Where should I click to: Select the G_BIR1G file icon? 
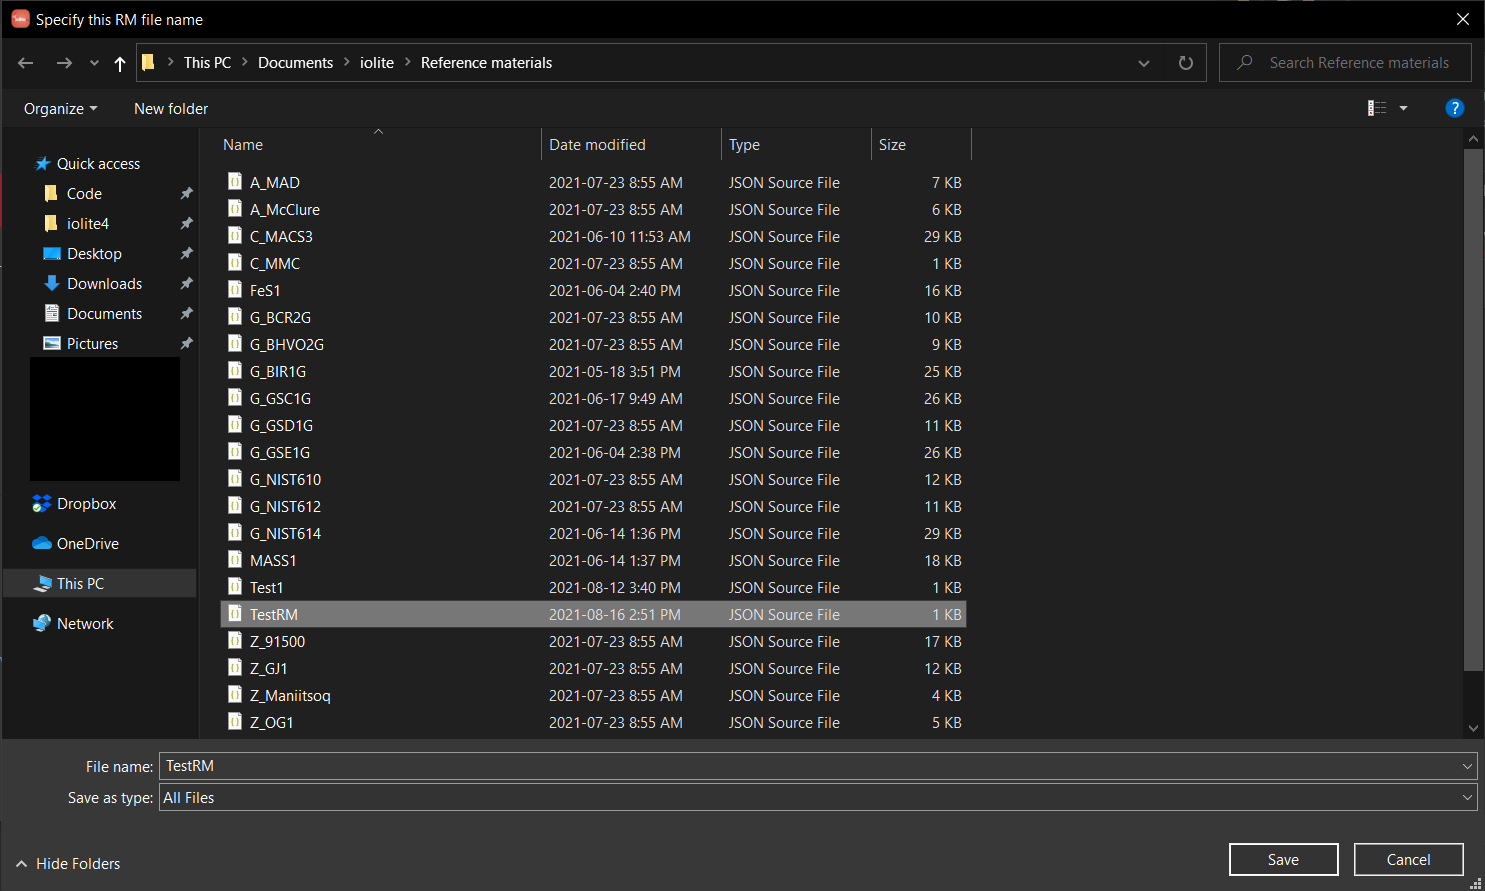click(x=235, y=370)
